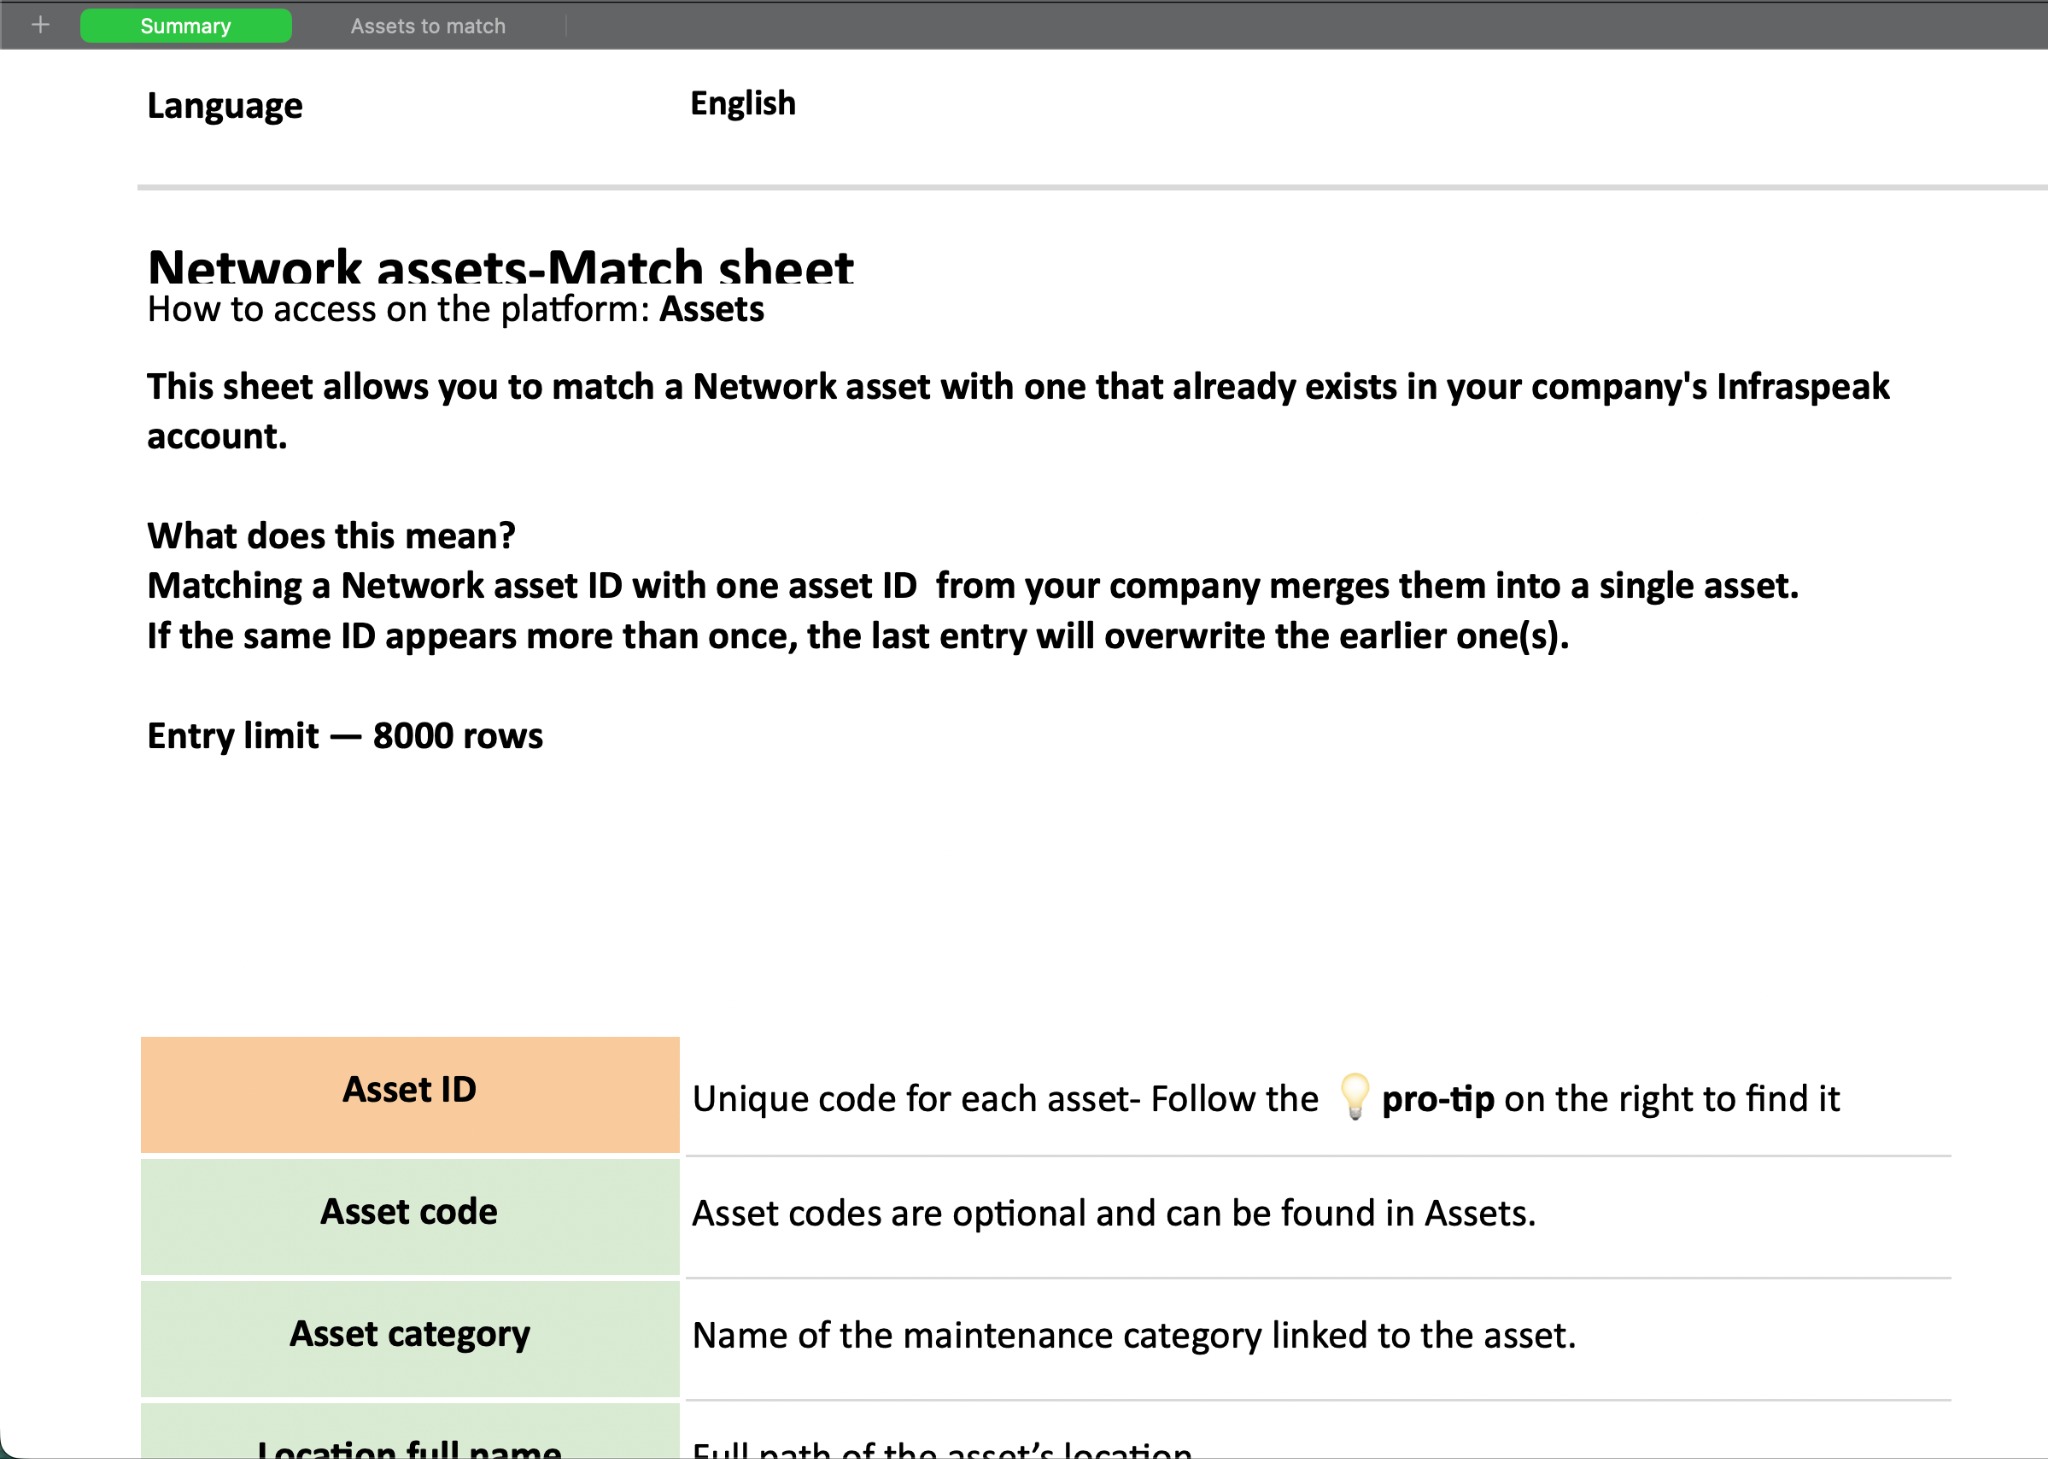Select the 'If the same ID appears' sentence
This screenshot has width=2048, height=1459.
[x=857, y=636]
